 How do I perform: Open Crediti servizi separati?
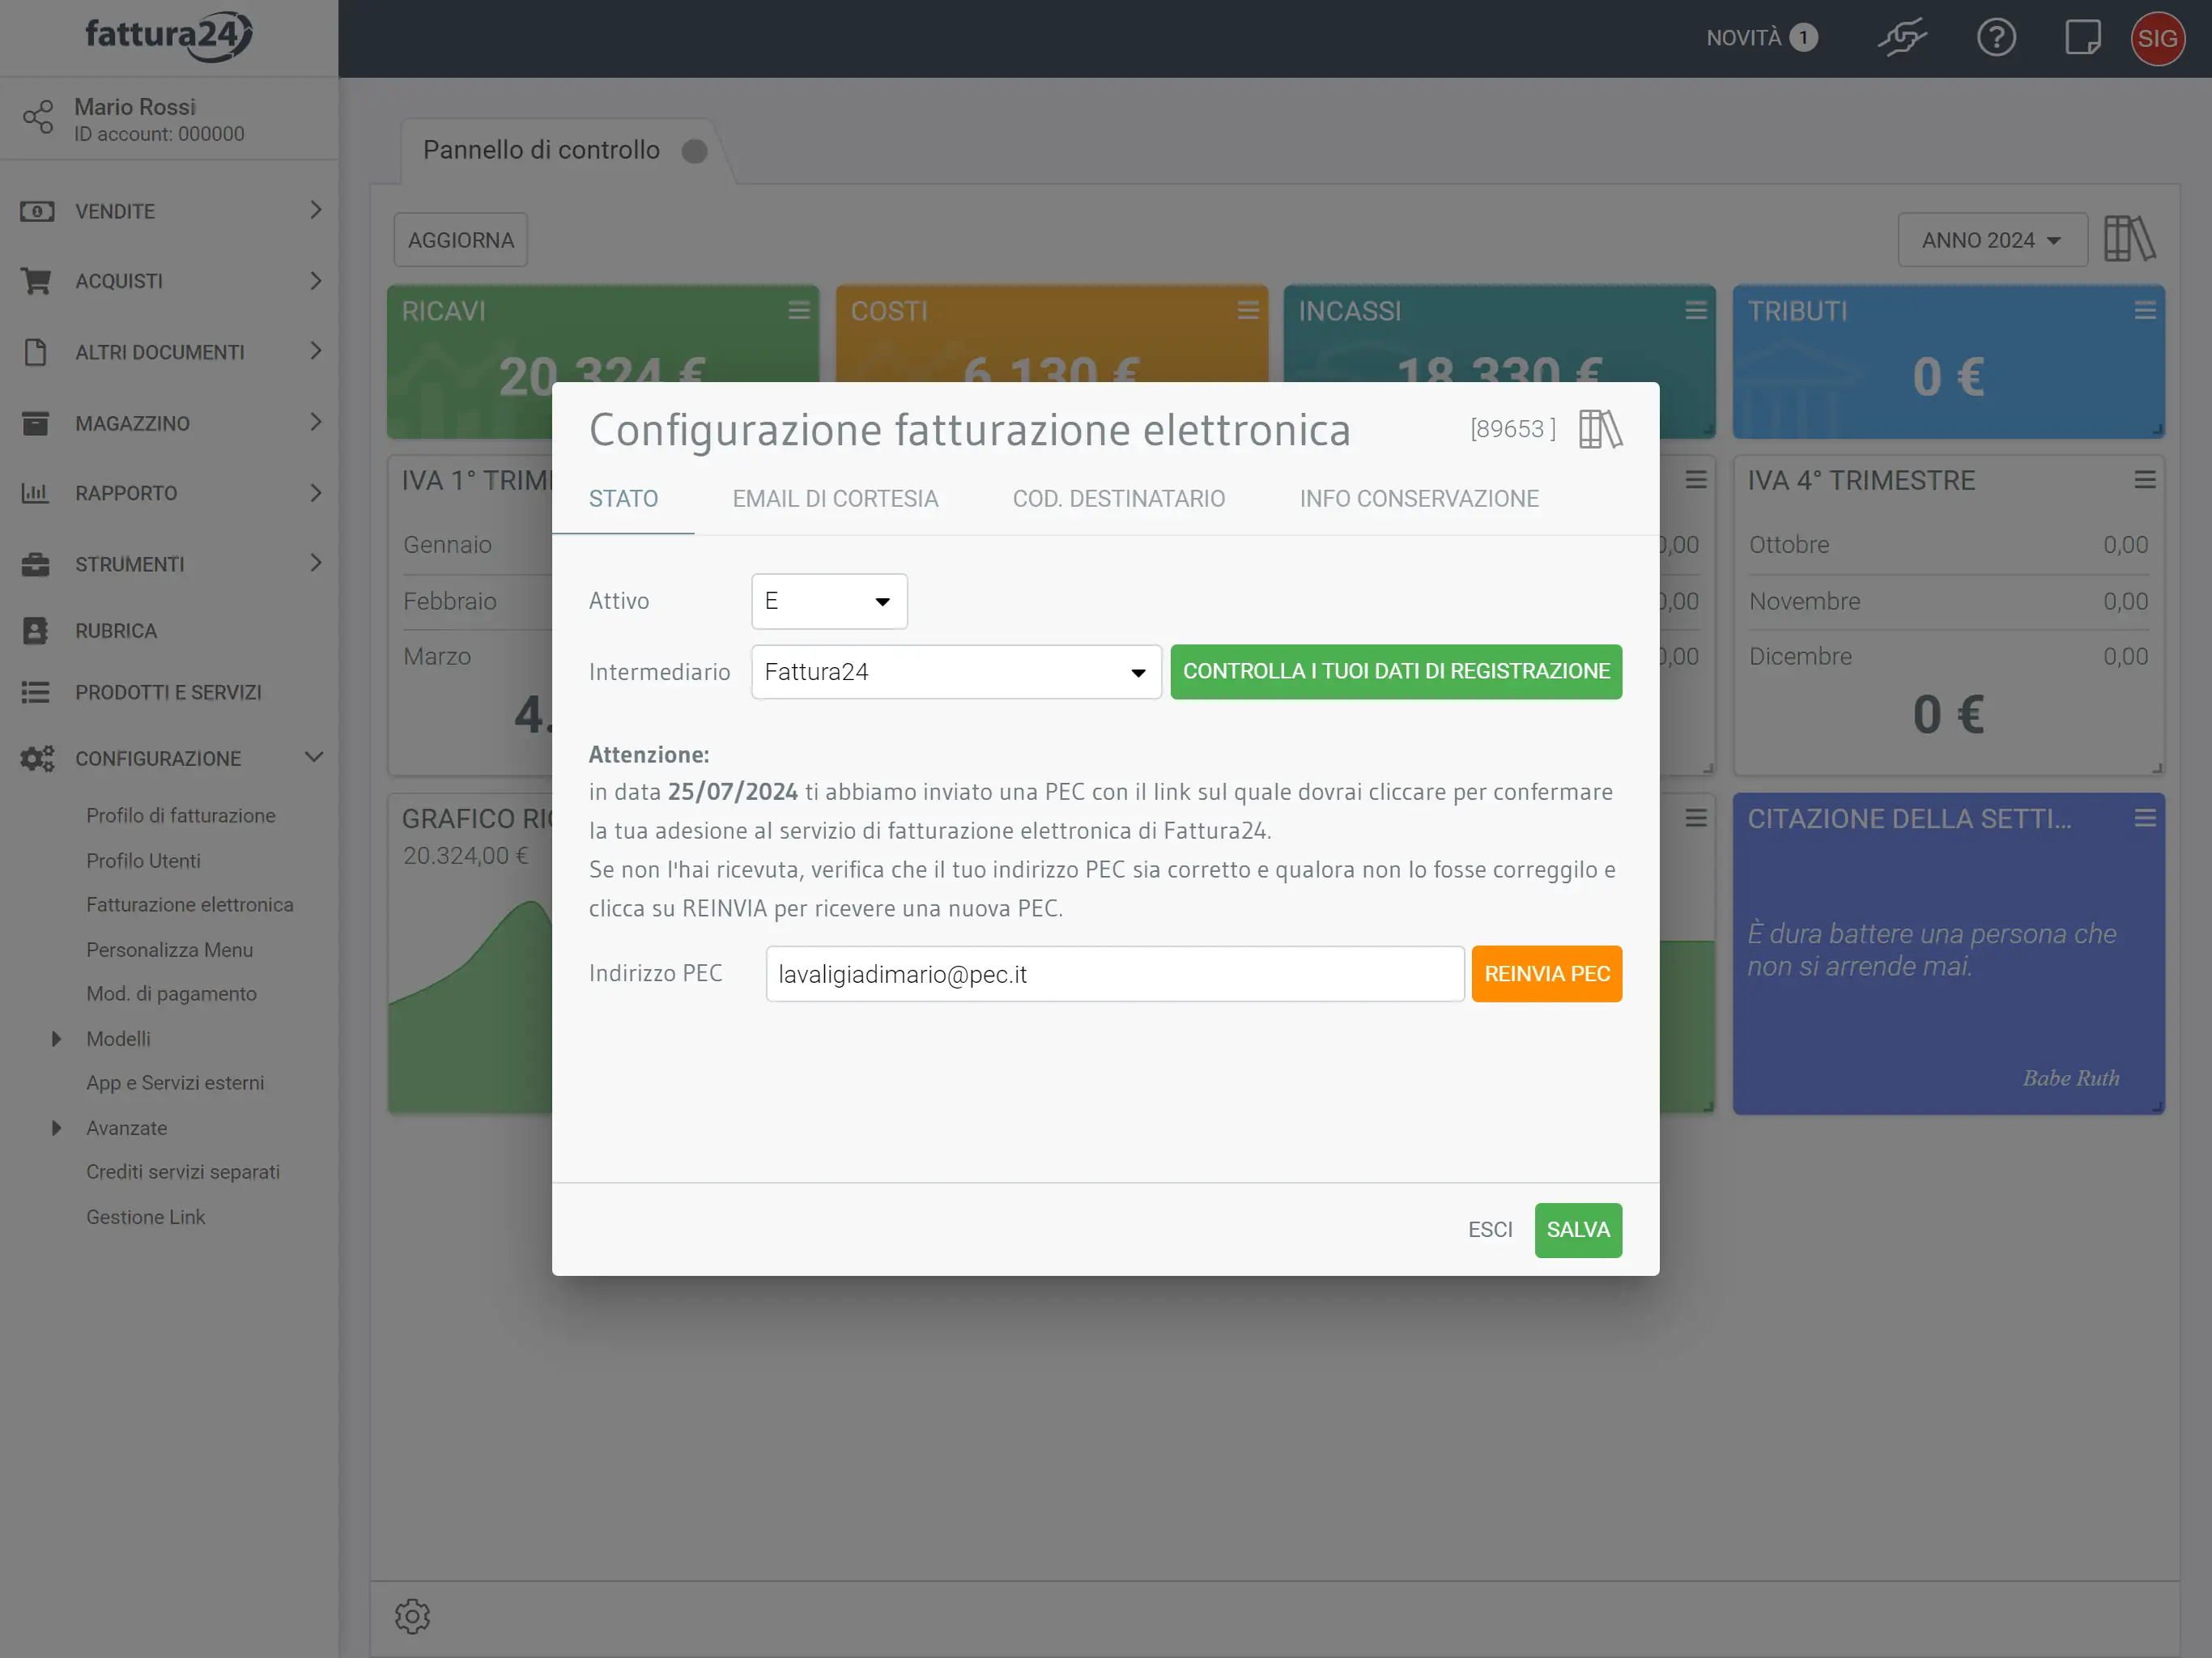pyautogui.click(x=182, y=1171)
